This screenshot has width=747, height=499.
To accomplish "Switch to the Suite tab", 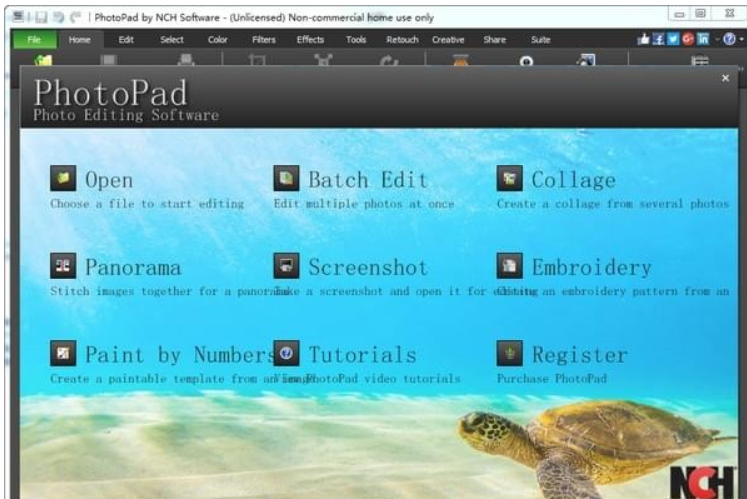I will (541, 40).
